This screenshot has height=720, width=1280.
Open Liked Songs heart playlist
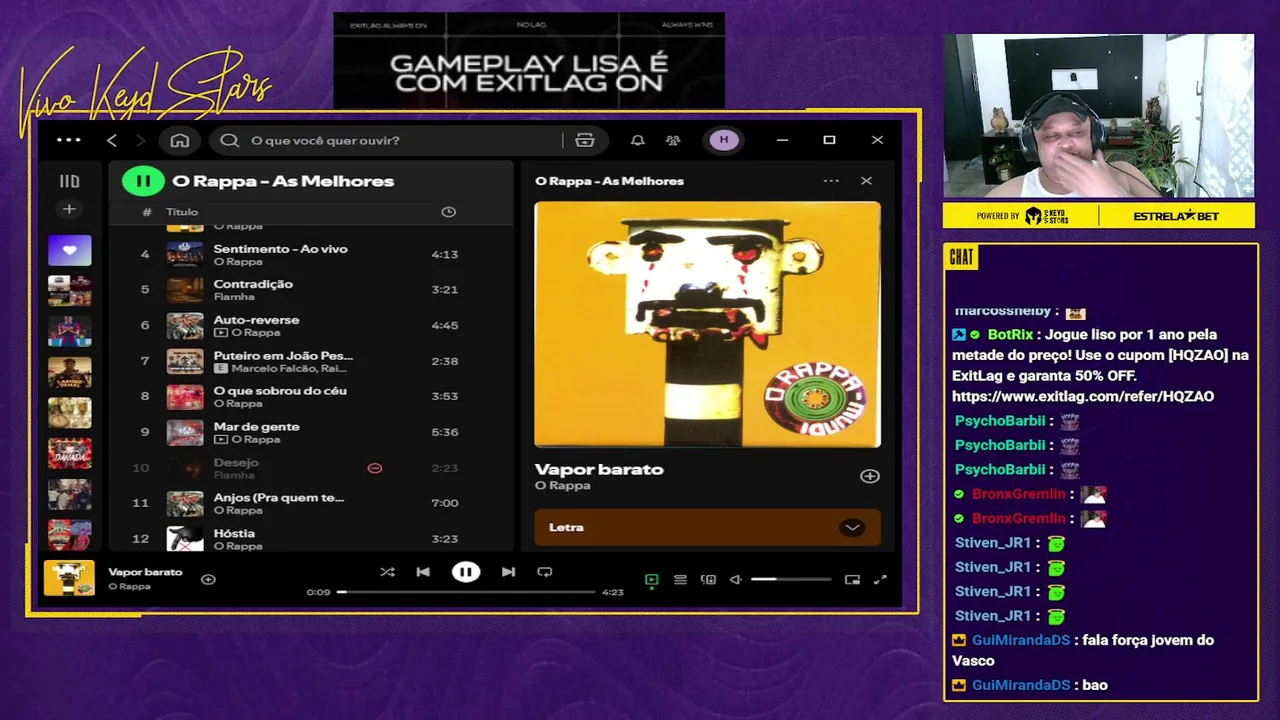tap(69, 250)
